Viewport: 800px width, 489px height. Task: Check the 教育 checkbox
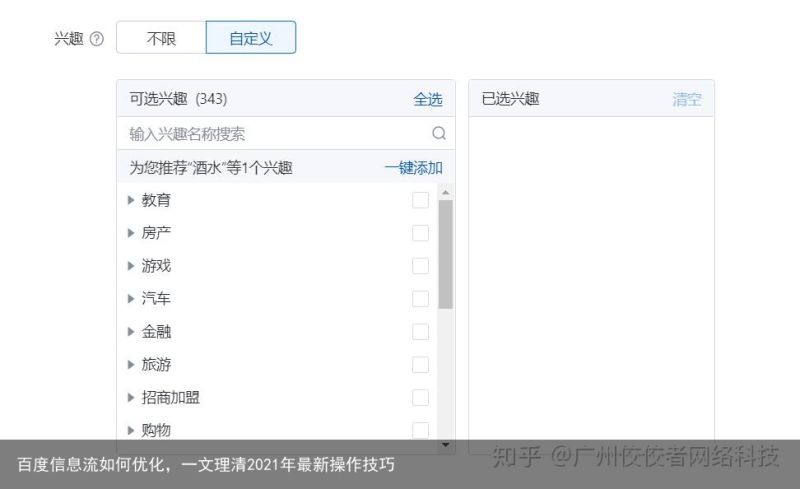[420, 200]
